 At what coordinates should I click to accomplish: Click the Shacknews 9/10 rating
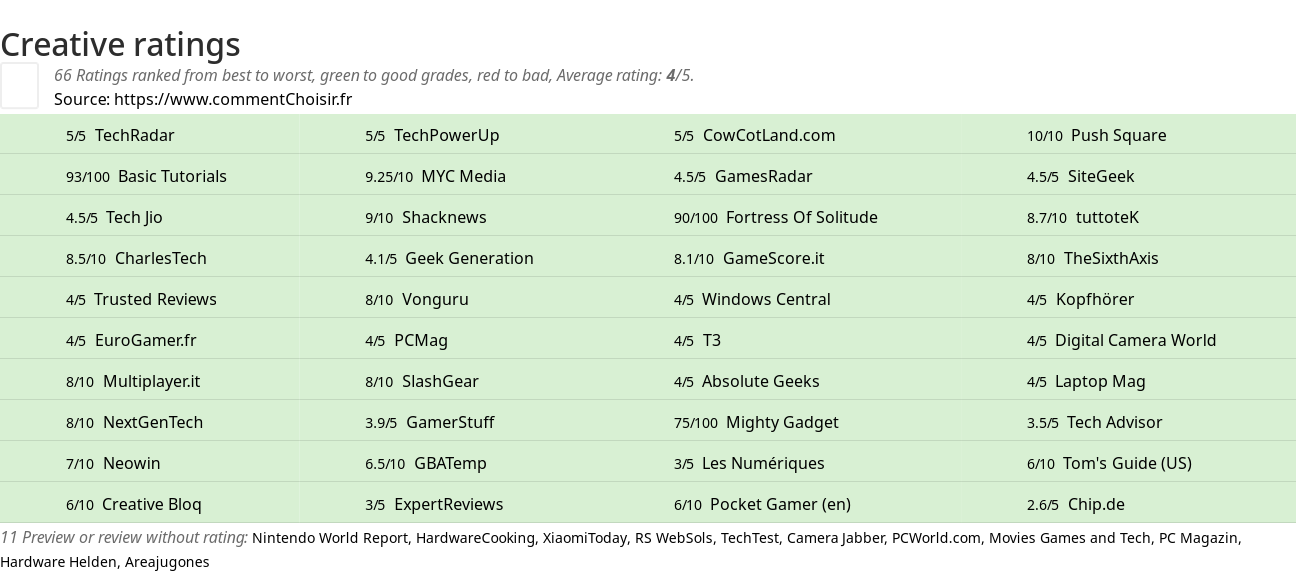point(444,217)
